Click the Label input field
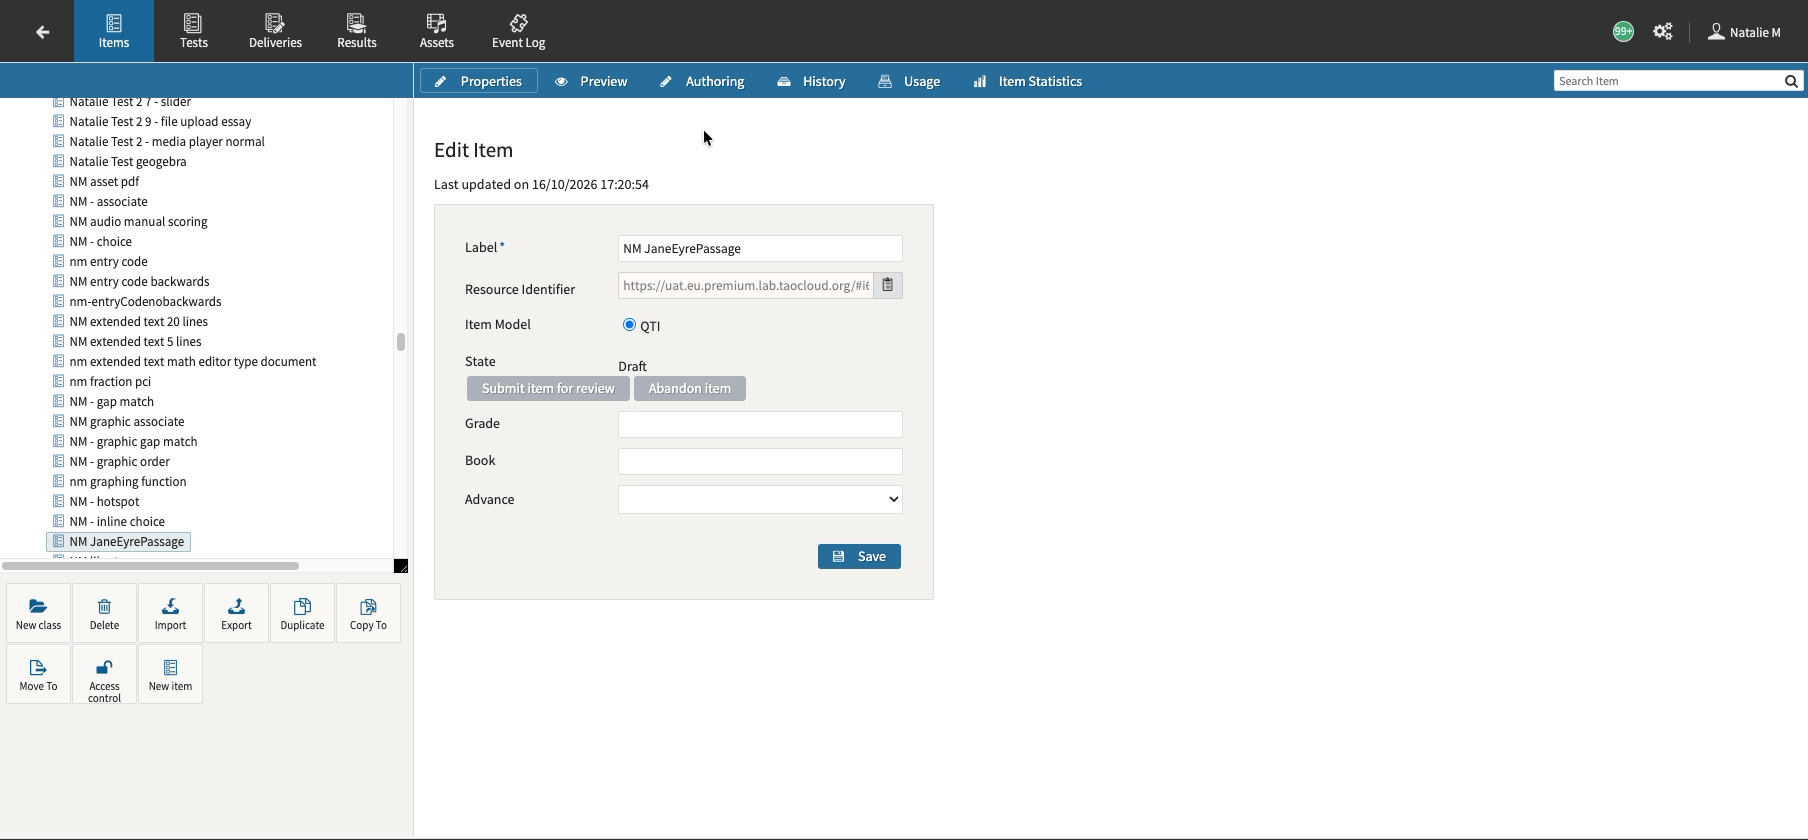The image size is (1808, 840). (x=760, y=248)
